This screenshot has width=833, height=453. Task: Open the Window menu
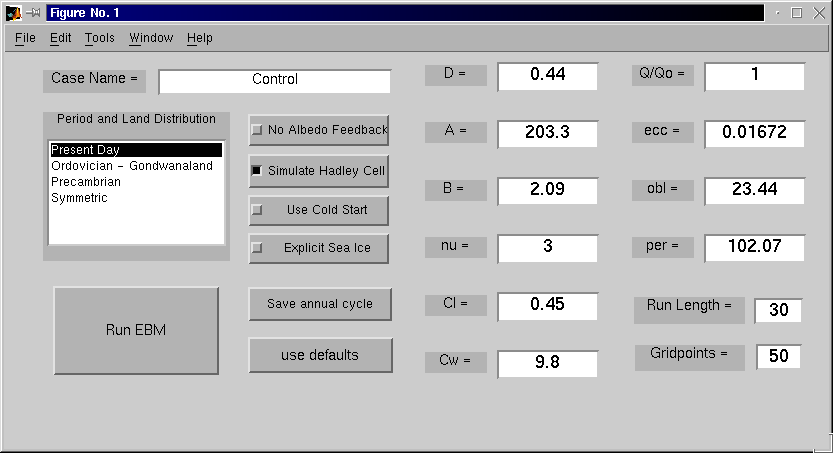point(151,38)
